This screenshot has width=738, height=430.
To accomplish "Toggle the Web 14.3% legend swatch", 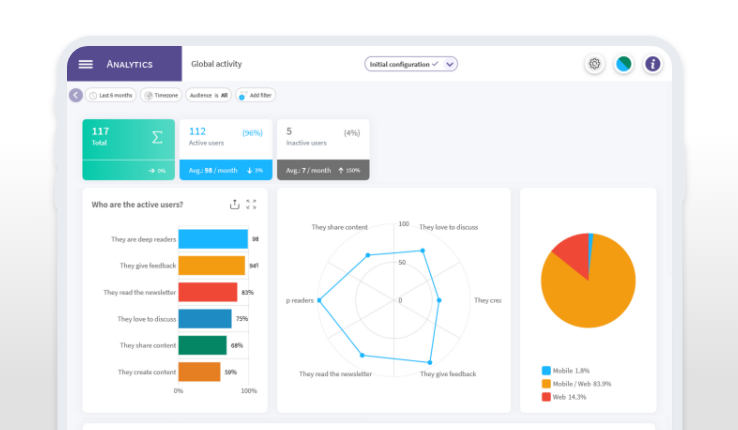I will click(x=546, y=397).
